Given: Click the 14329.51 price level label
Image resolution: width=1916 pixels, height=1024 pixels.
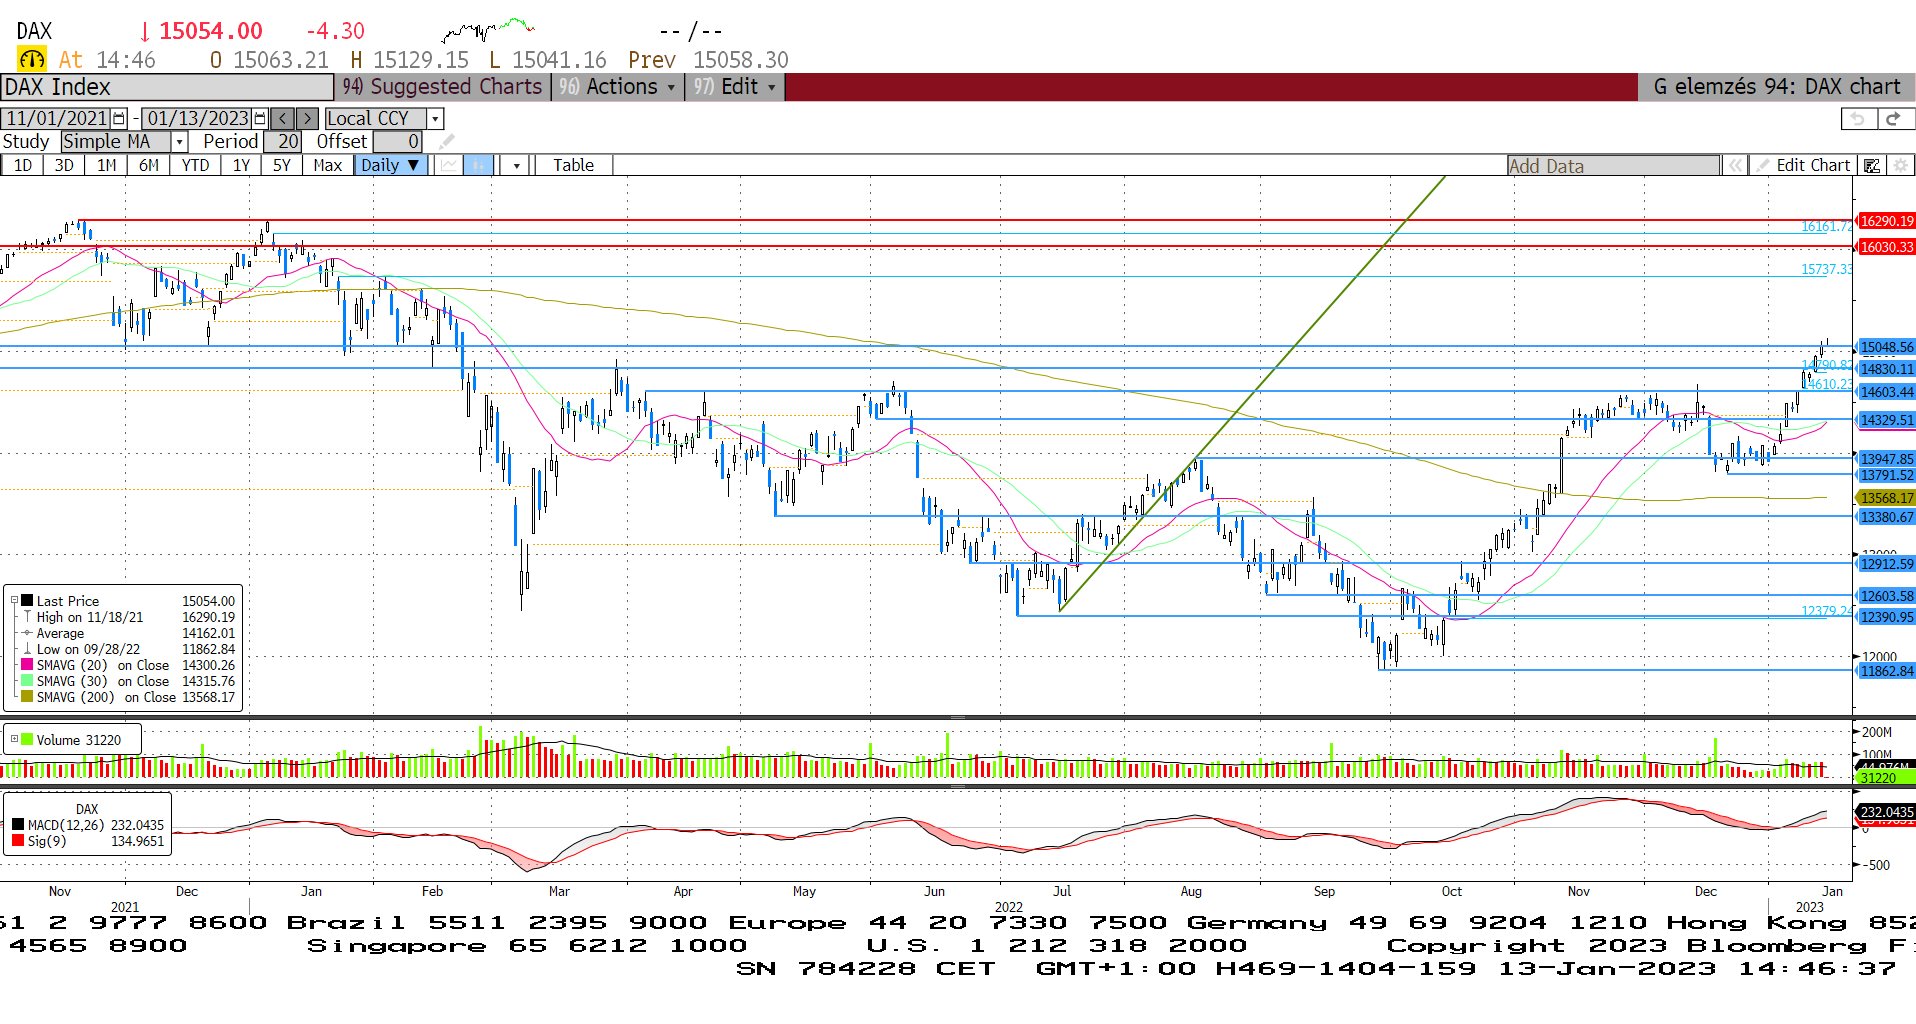Looking at the screenshot, I should (x=1886, y=420).
